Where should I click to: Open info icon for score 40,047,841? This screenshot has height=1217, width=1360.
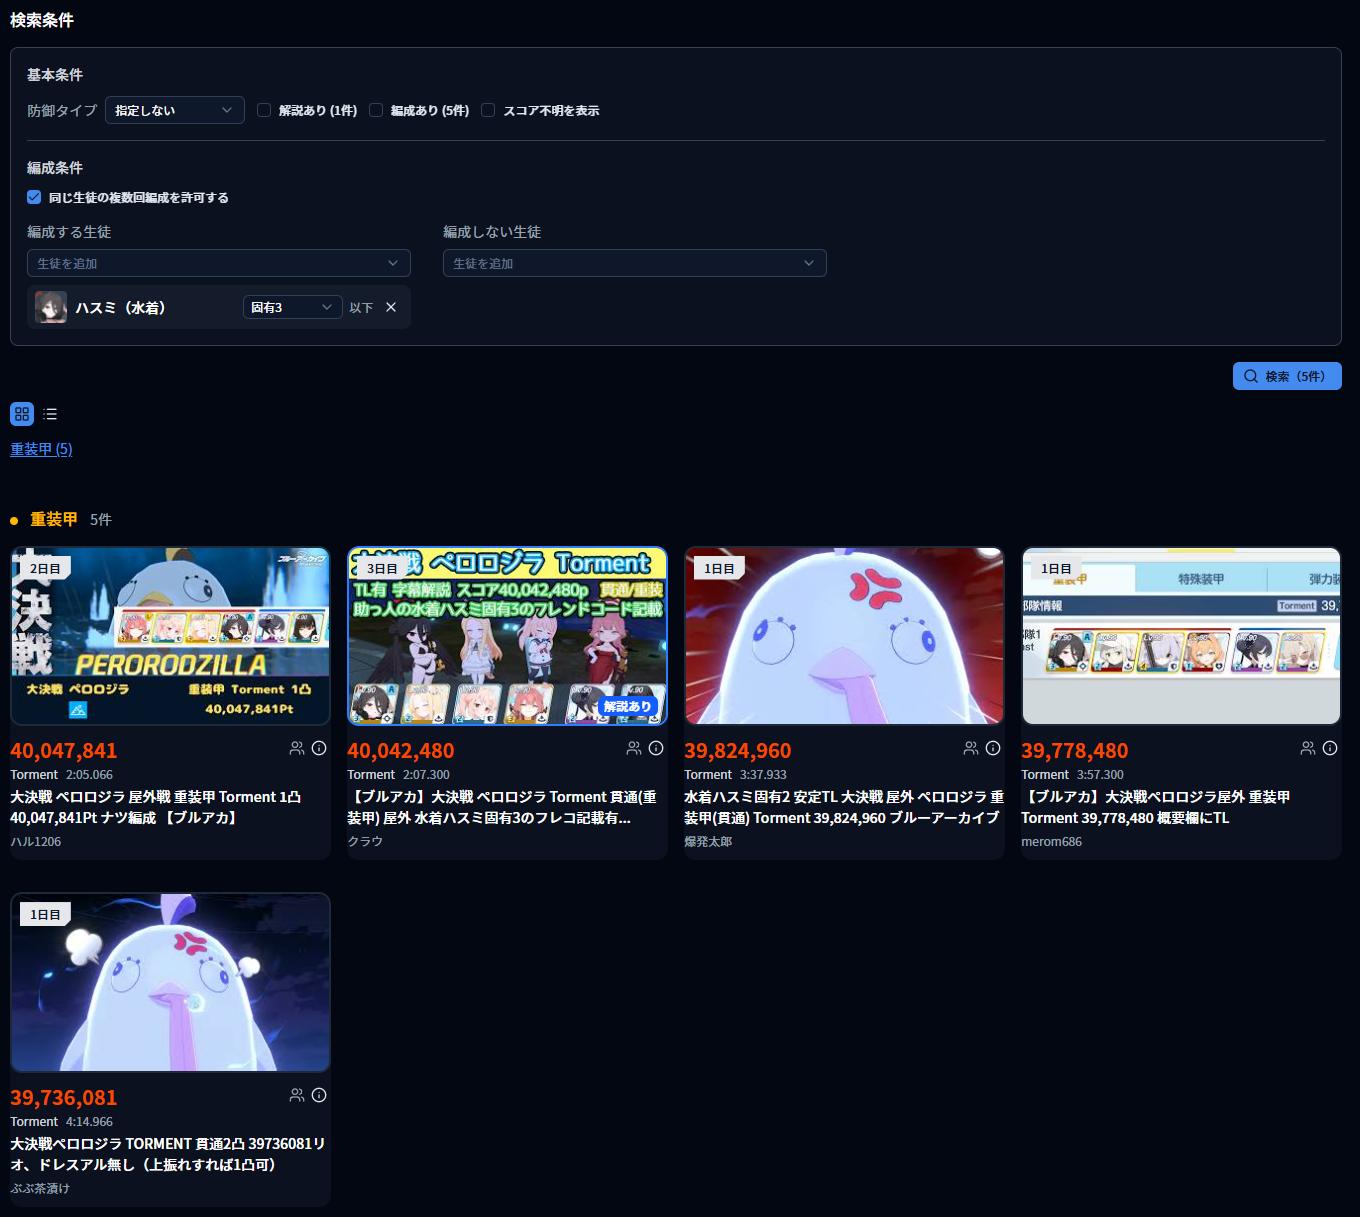click(x=319, y=748)
